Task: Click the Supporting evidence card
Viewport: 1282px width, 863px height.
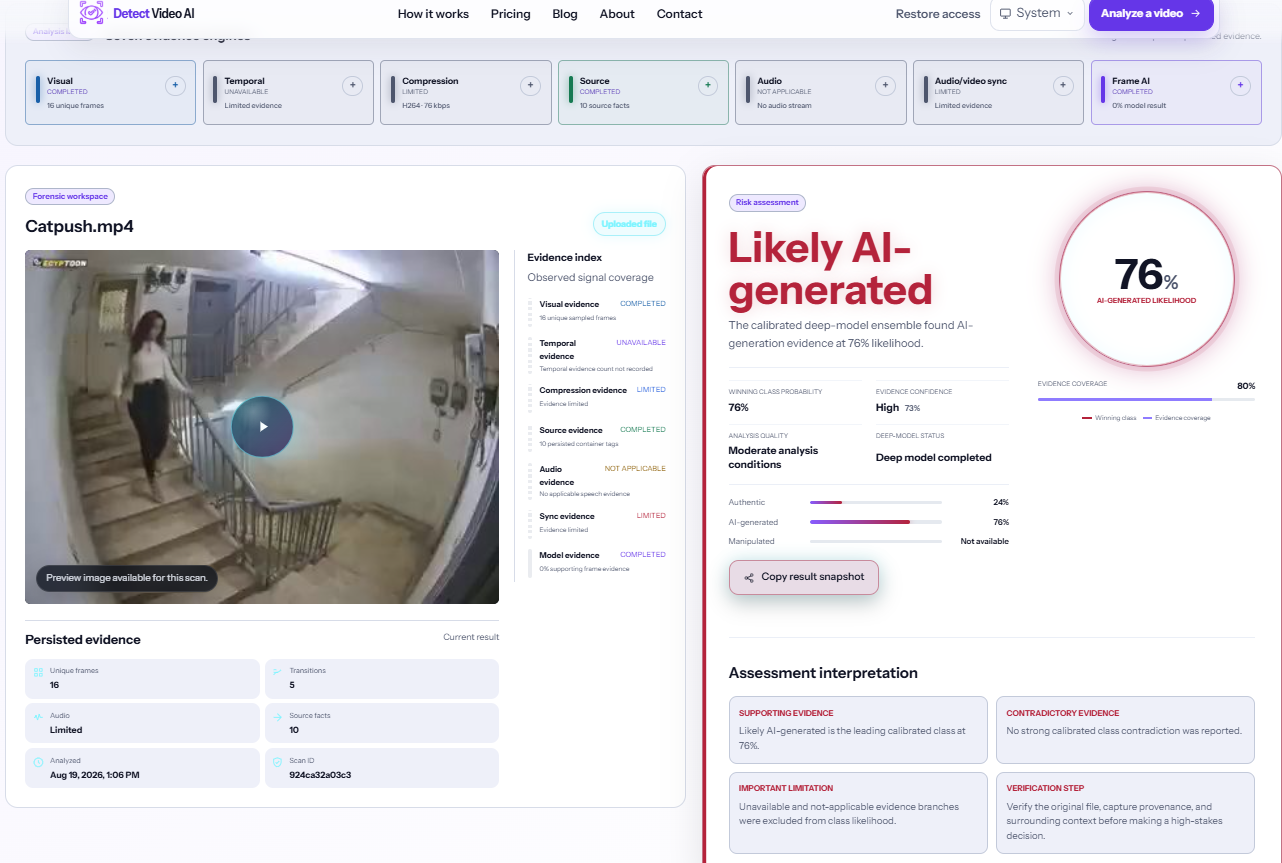Action: click(858, 730)
